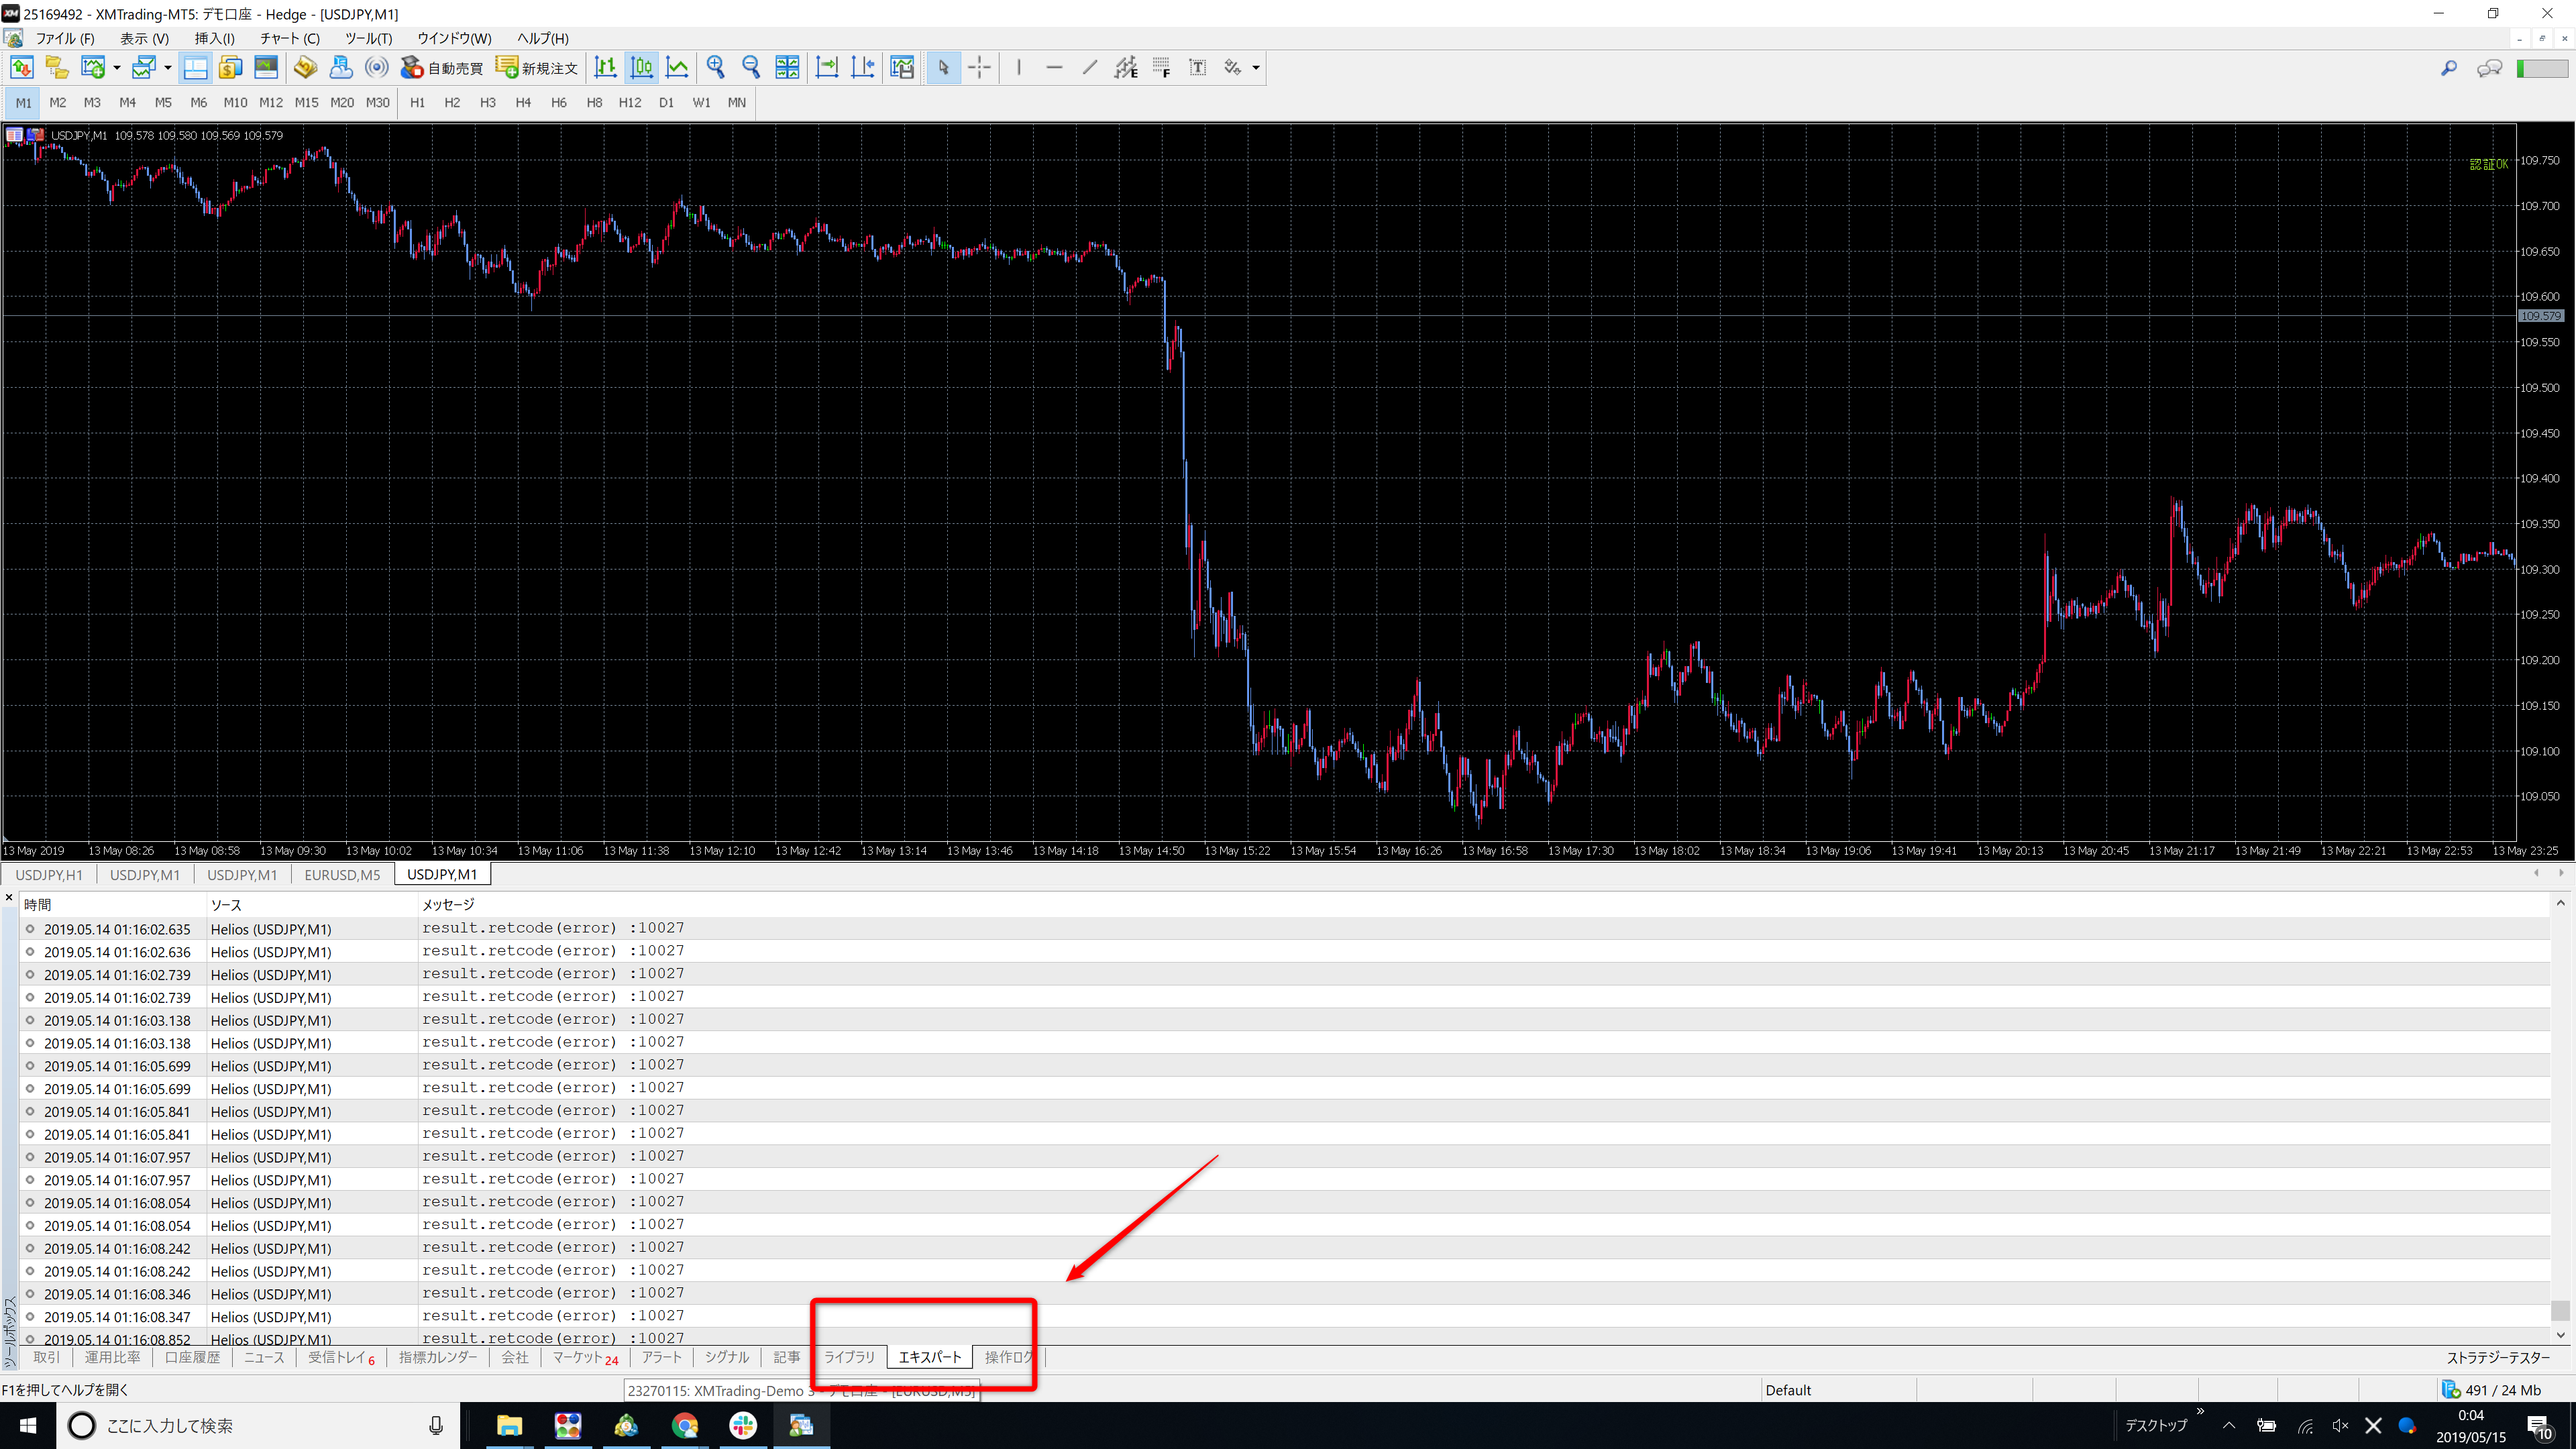Image resolution: width=2576 pixels, height=1449 pixels.
Task: Expand the new chart dropdown arrow
Action: (x=117, y=67)
